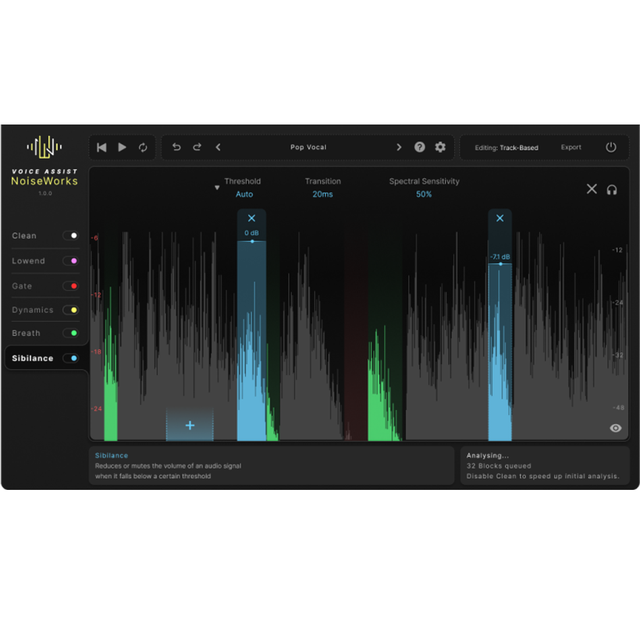Open the Dynamics module tab
Viewport: 640px width, 640px height.
click(x=33, y=310)
